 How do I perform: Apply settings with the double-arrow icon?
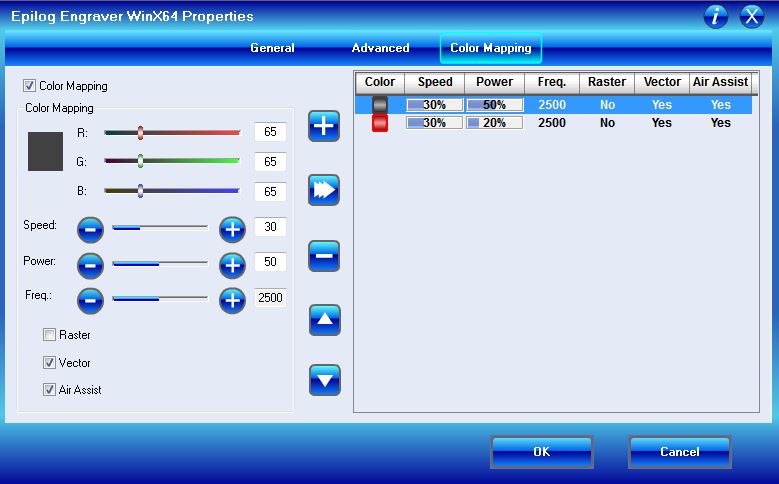tap(324, 190)
